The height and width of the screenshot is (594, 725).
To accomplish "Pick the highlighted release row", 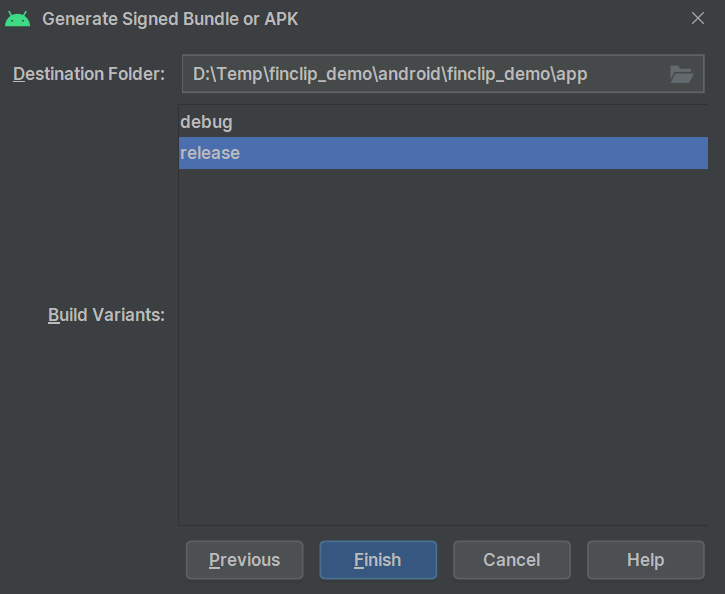I will [443, 153].
